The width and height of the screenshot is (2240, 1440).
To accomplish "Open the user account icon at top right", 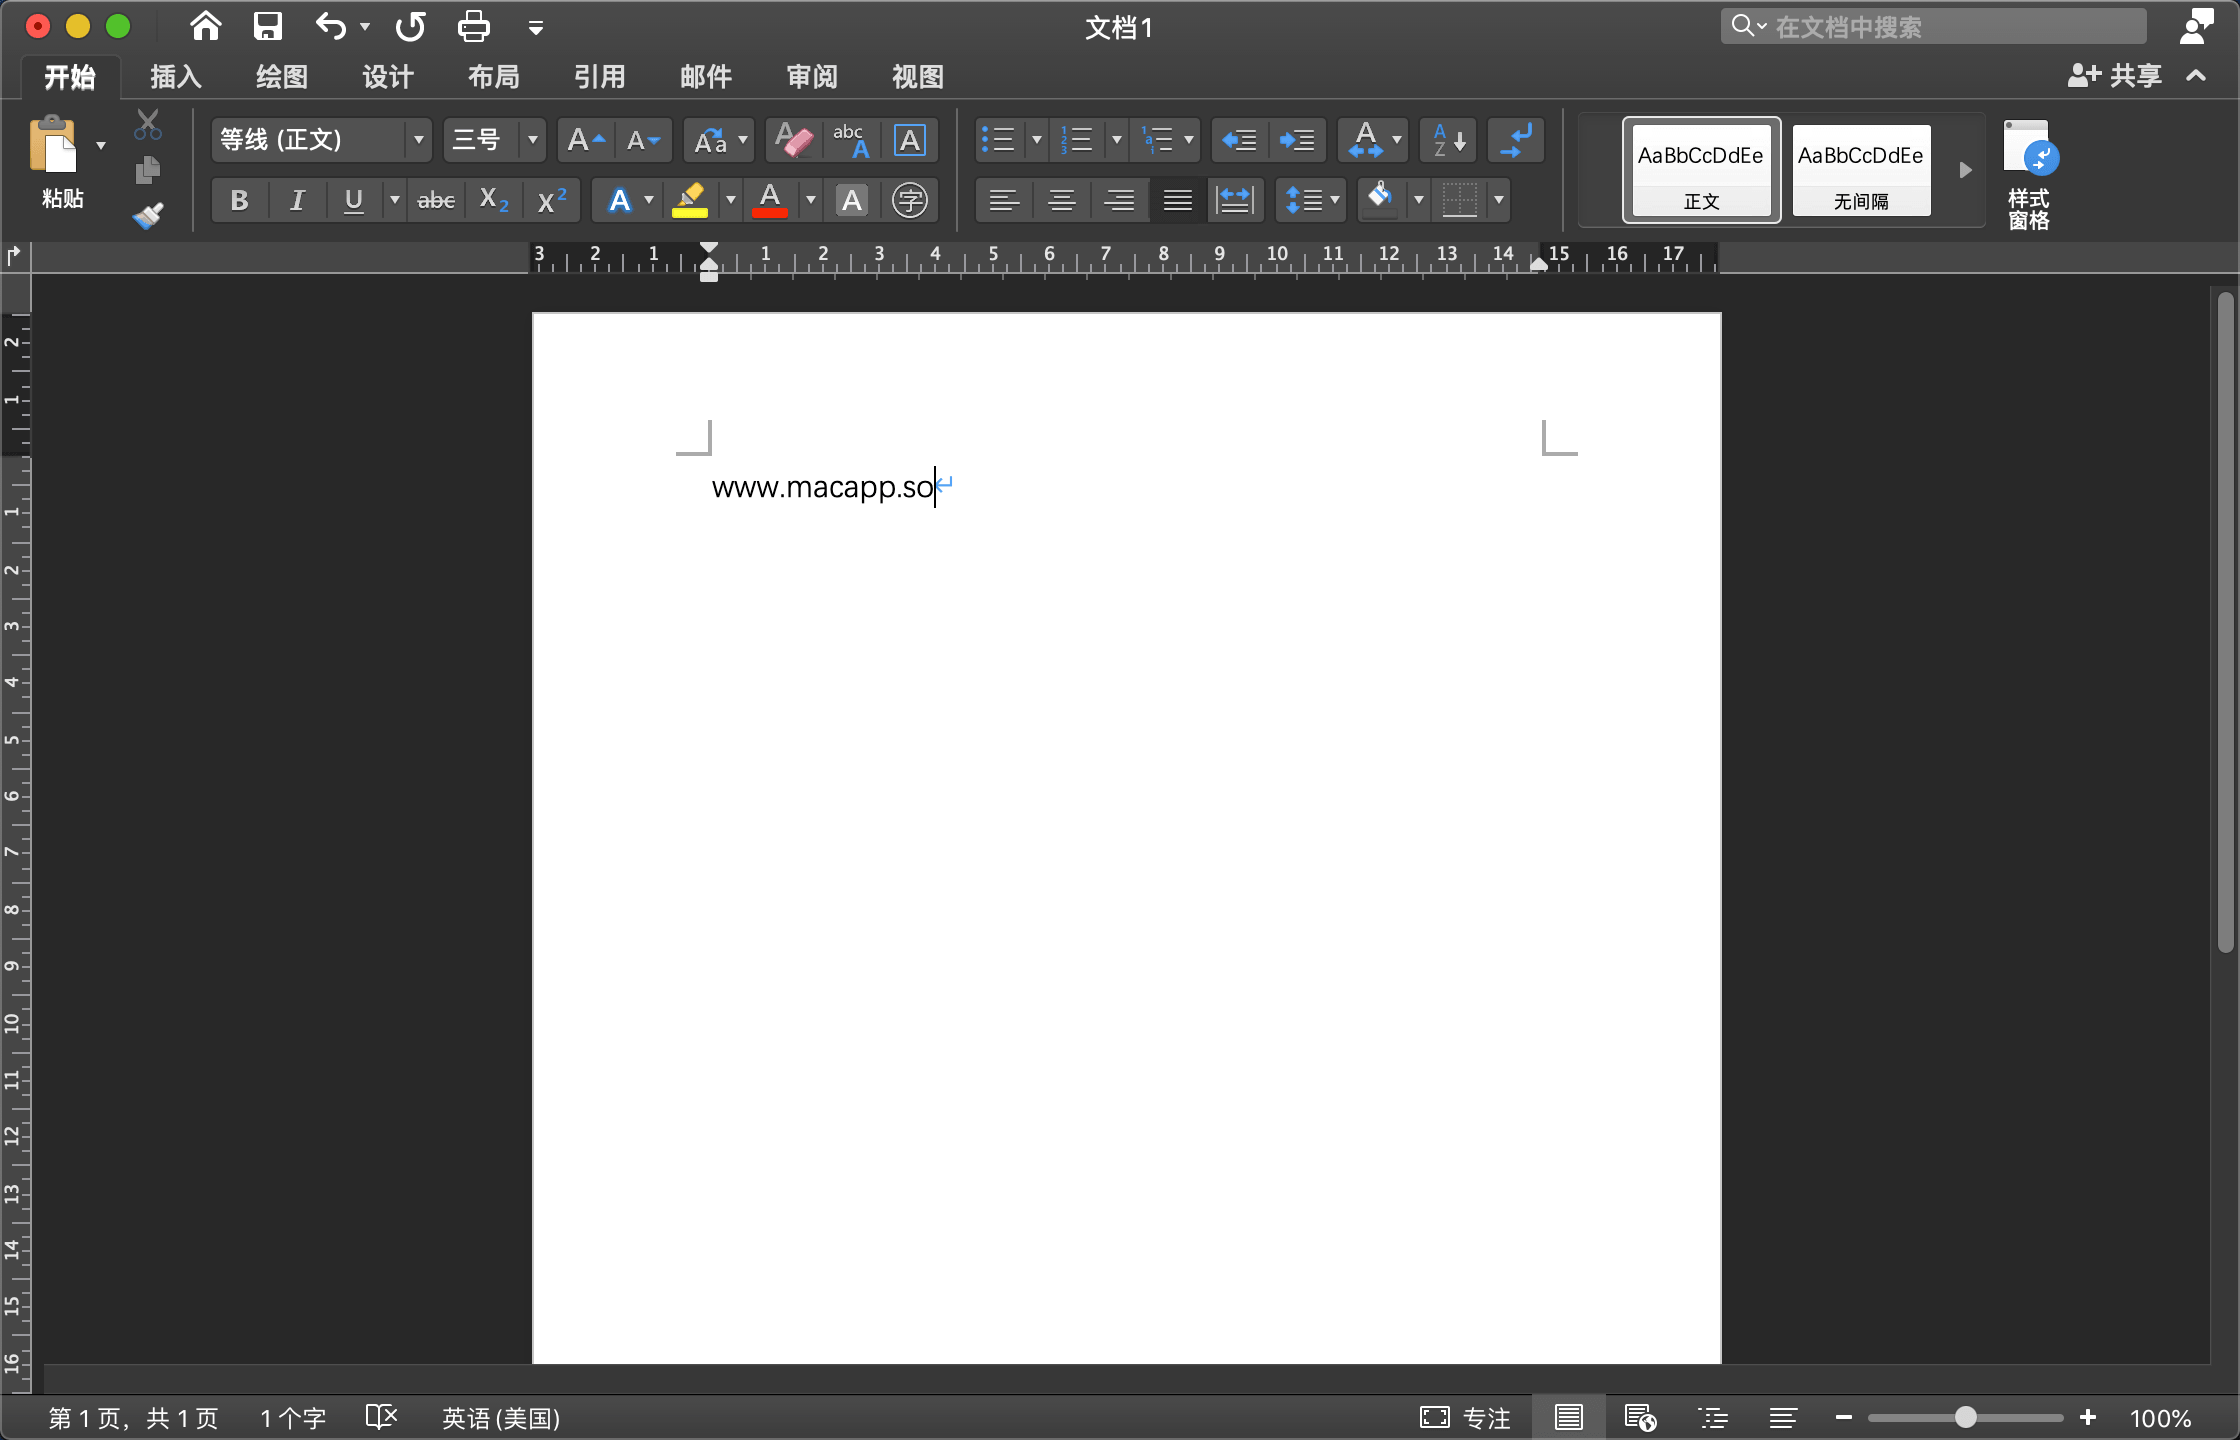I will pos(2196,26).
